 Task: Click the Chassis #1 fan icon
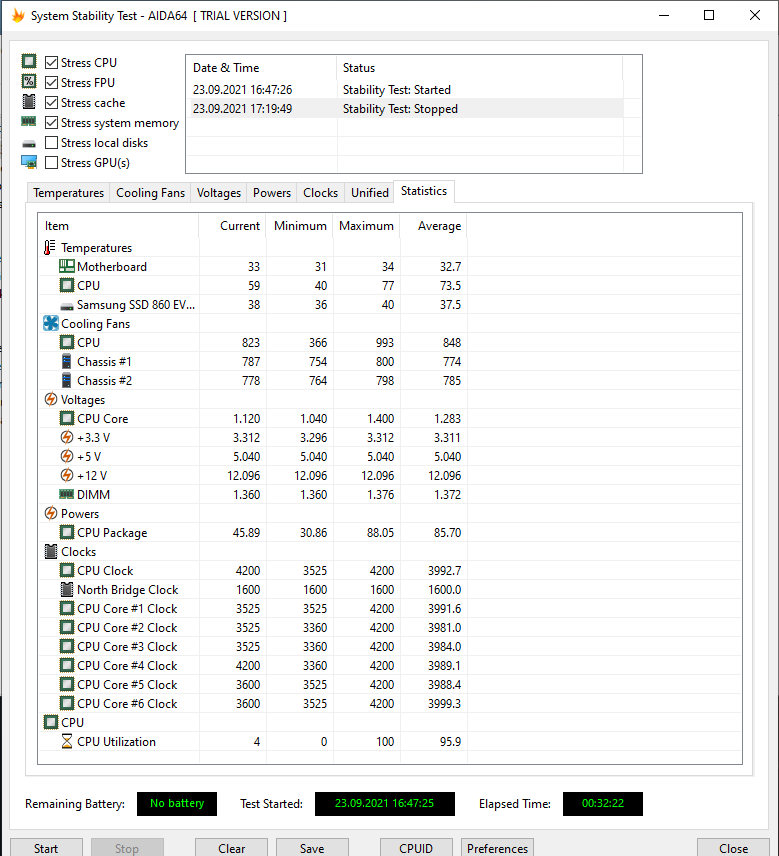tap(67, 361)
